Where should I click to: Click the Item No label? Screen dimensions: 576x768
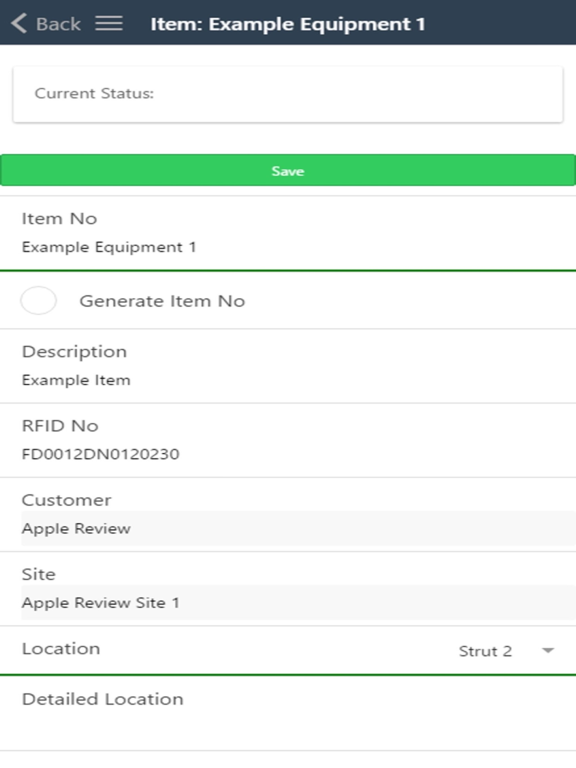point(59,218)
